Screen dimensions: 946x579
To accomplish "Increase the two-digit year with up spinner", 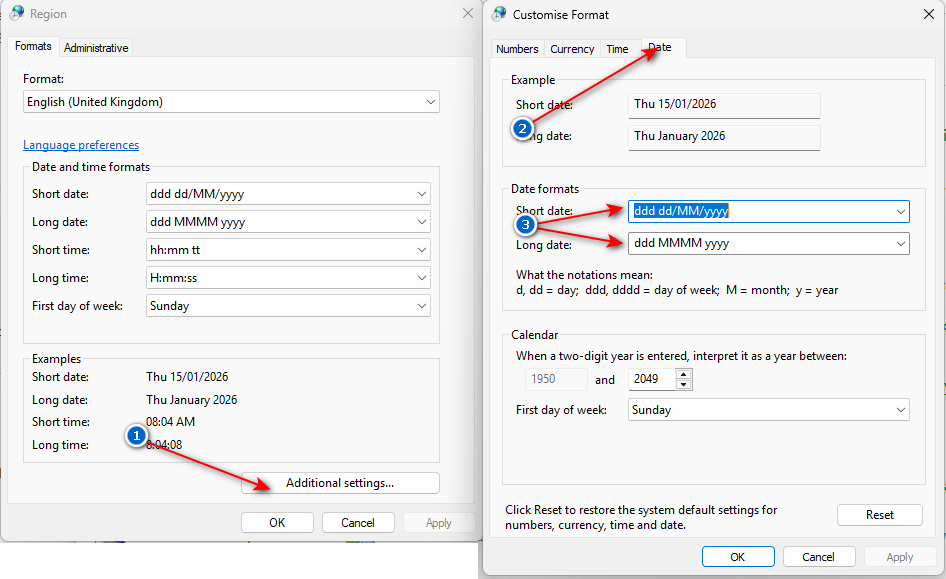I will 684,374.
